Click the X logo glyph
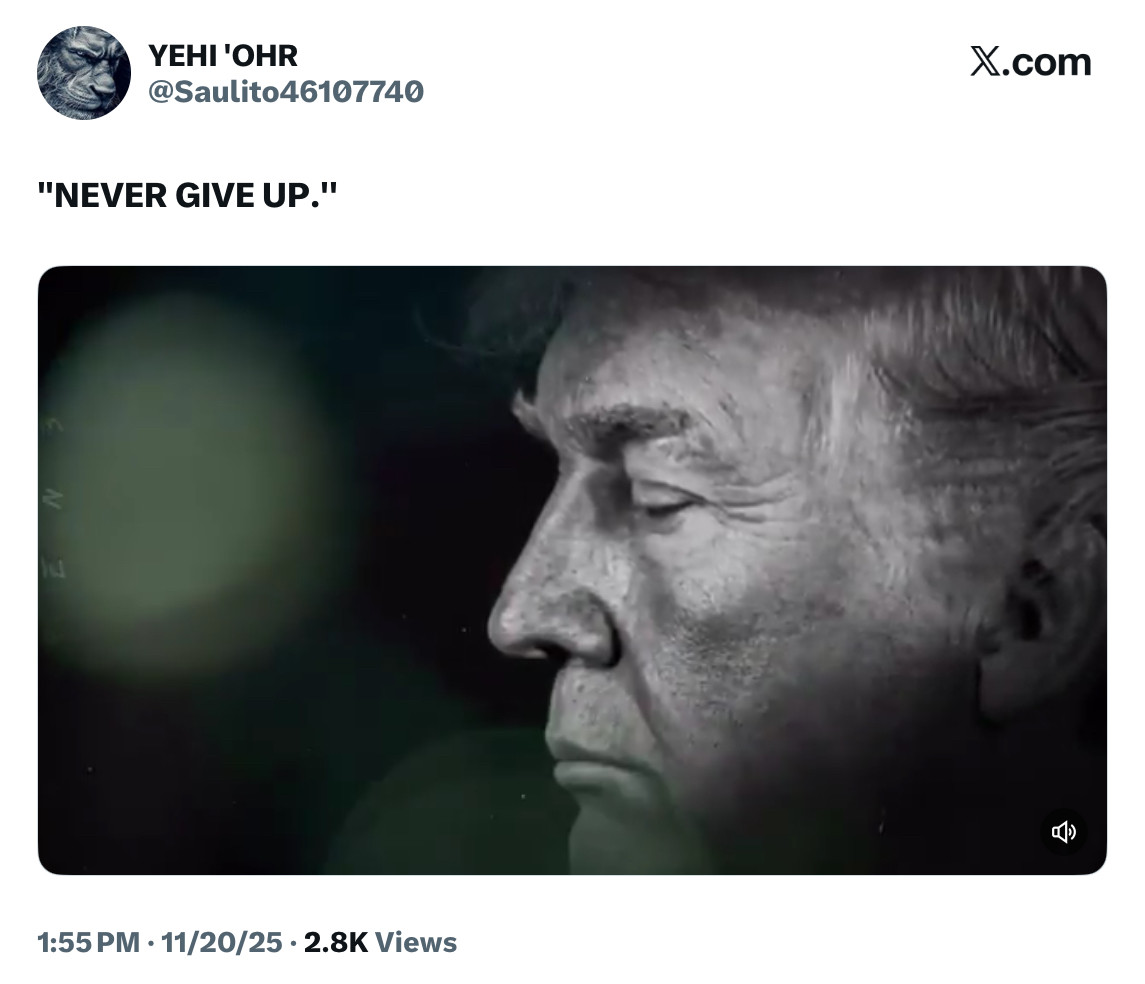1145x984 pixels. tap(985, 61)
